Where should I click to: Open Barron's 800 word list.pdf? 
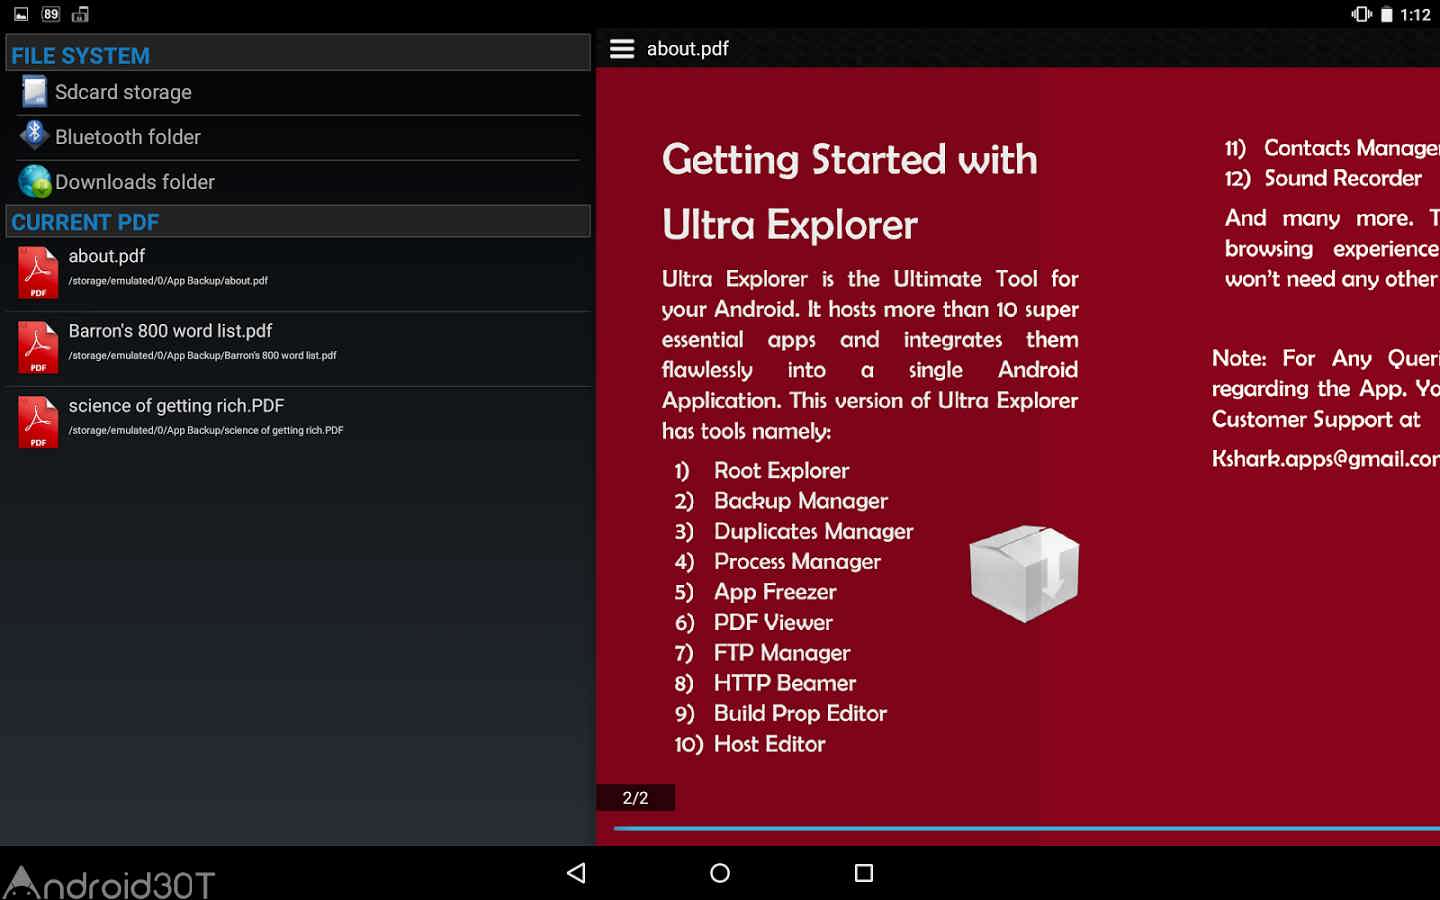point(298,349)
